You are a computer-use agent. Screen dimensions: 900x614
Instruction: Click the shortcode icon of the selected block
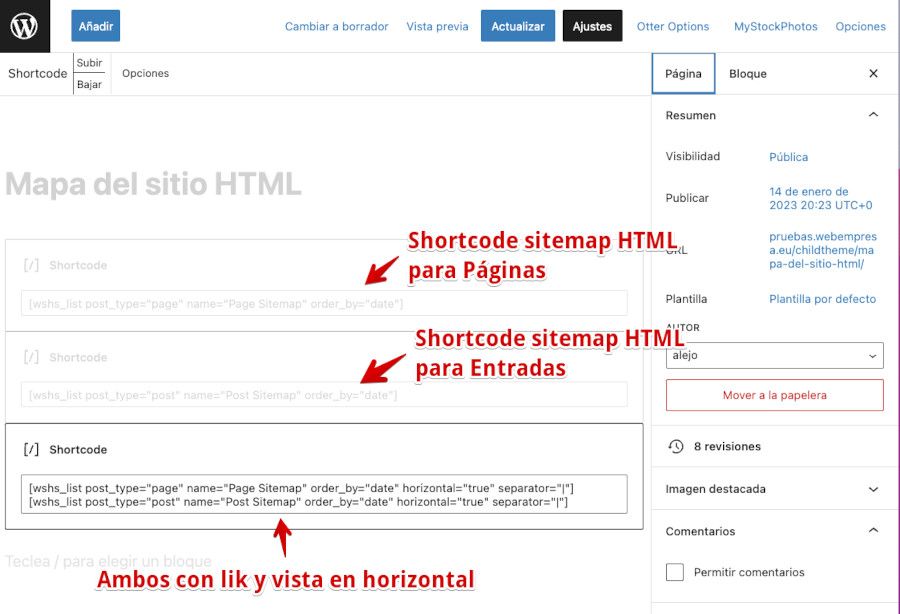click(32, 449)
